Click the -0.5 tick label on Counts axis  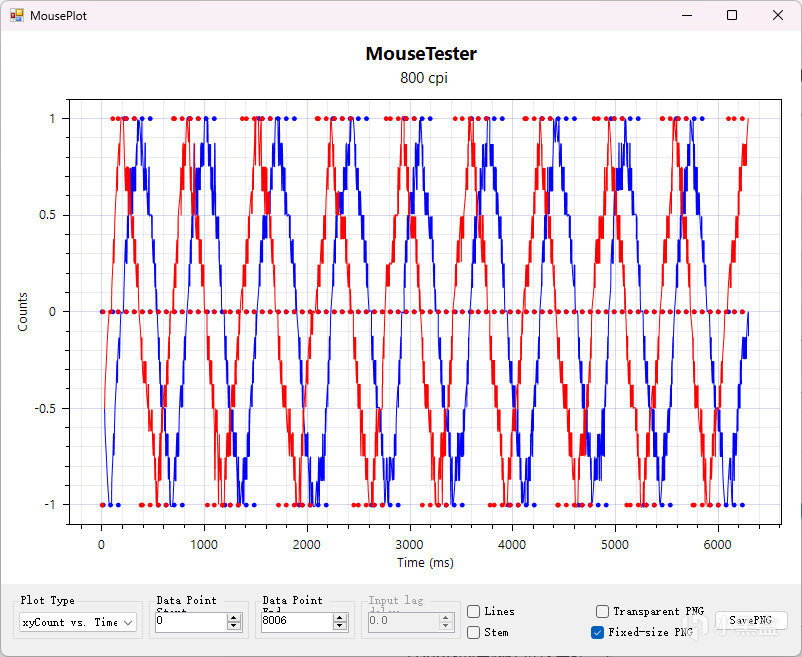[x=45, y=409]
